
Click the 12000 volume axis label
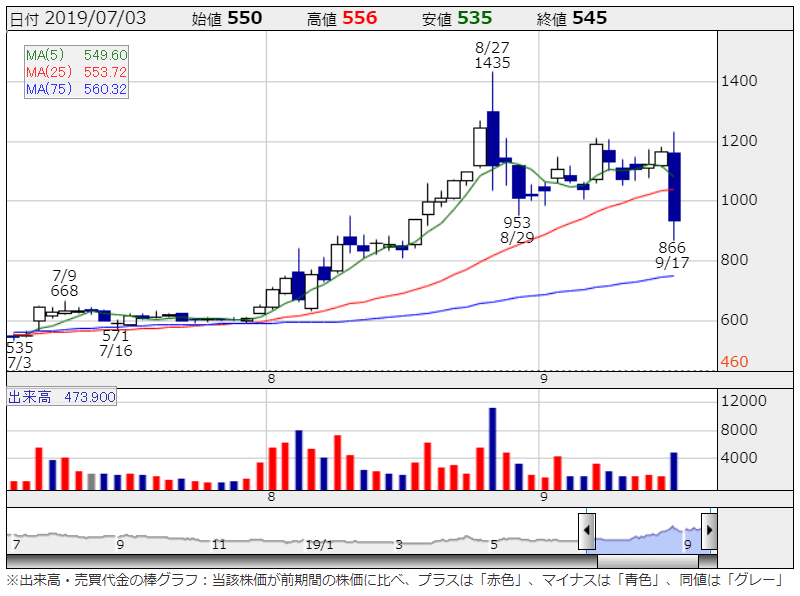[x=743, y=401]
